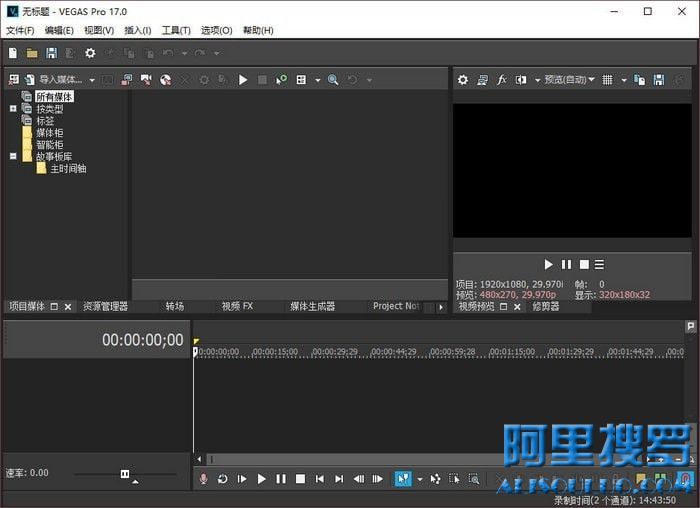Screen dimensions: 700x508
Task: Pause the video preview window
Action: 566,265
